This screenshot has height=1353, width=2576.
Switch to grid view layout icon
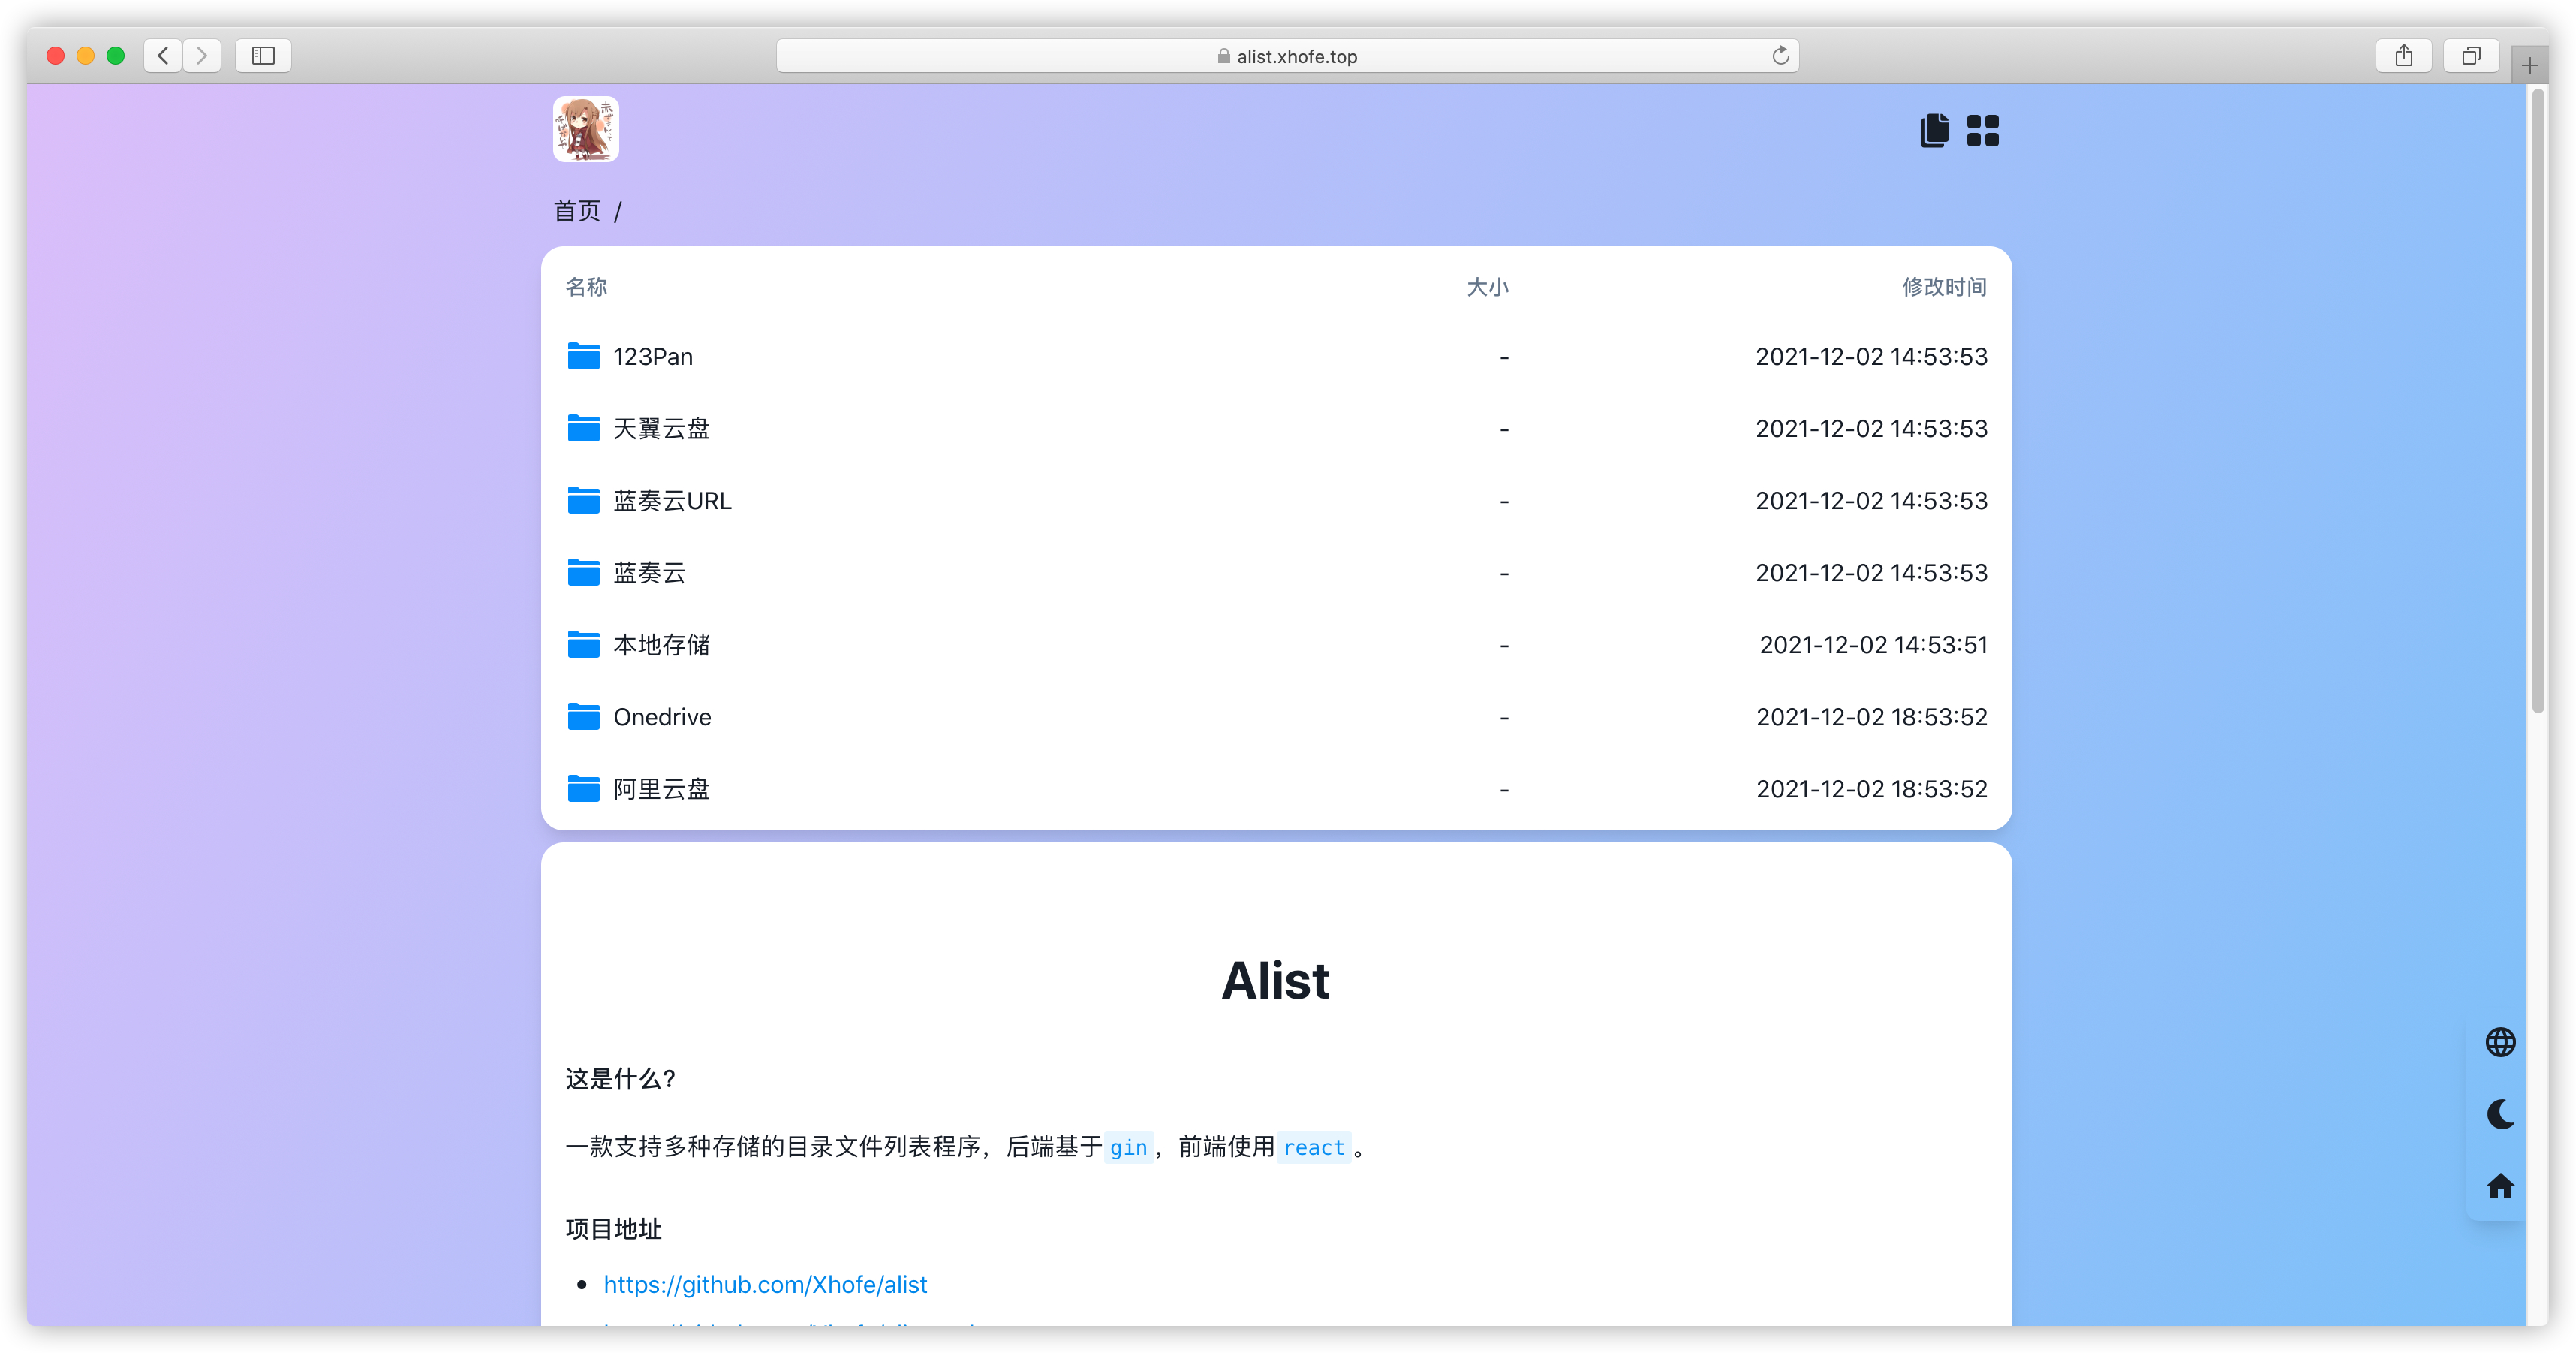click(x=1982, y=131)
